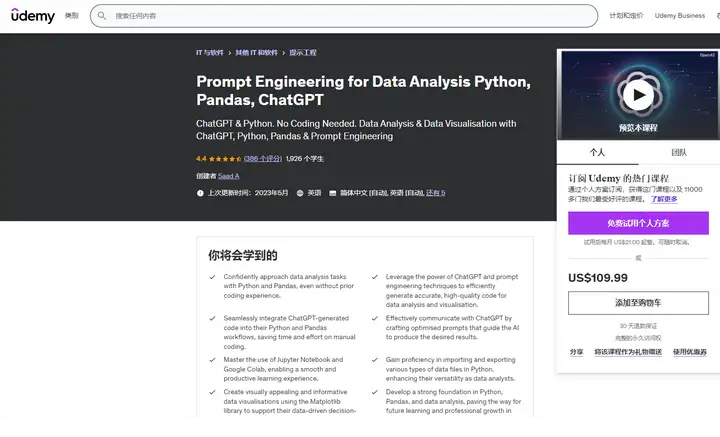This screenshot has width=720, height=437.
Task: Click 了解更多 subscription link
Action: pyautogui.click(x=664, y=199)
